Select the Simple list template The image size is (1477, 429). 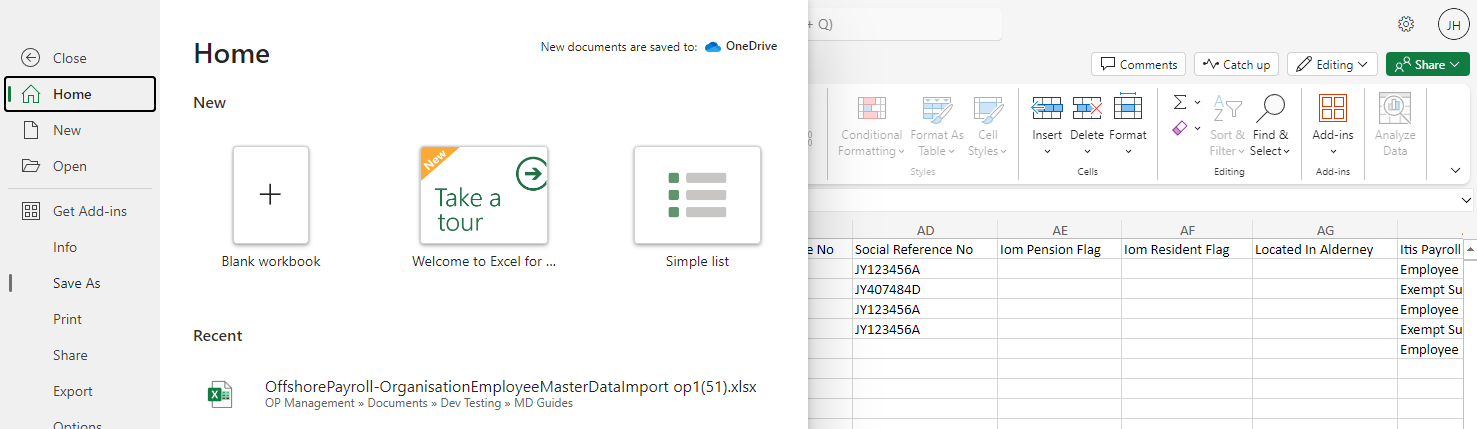[x=697, y=195]
